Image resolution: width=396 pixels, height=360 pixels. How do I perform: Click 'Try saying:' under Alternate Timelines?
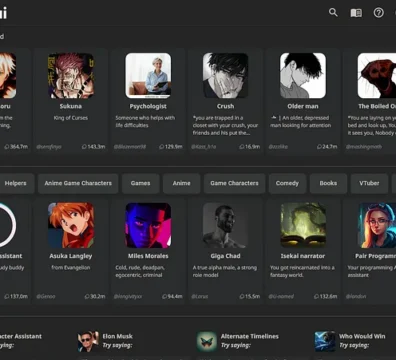tap(235, 345)
